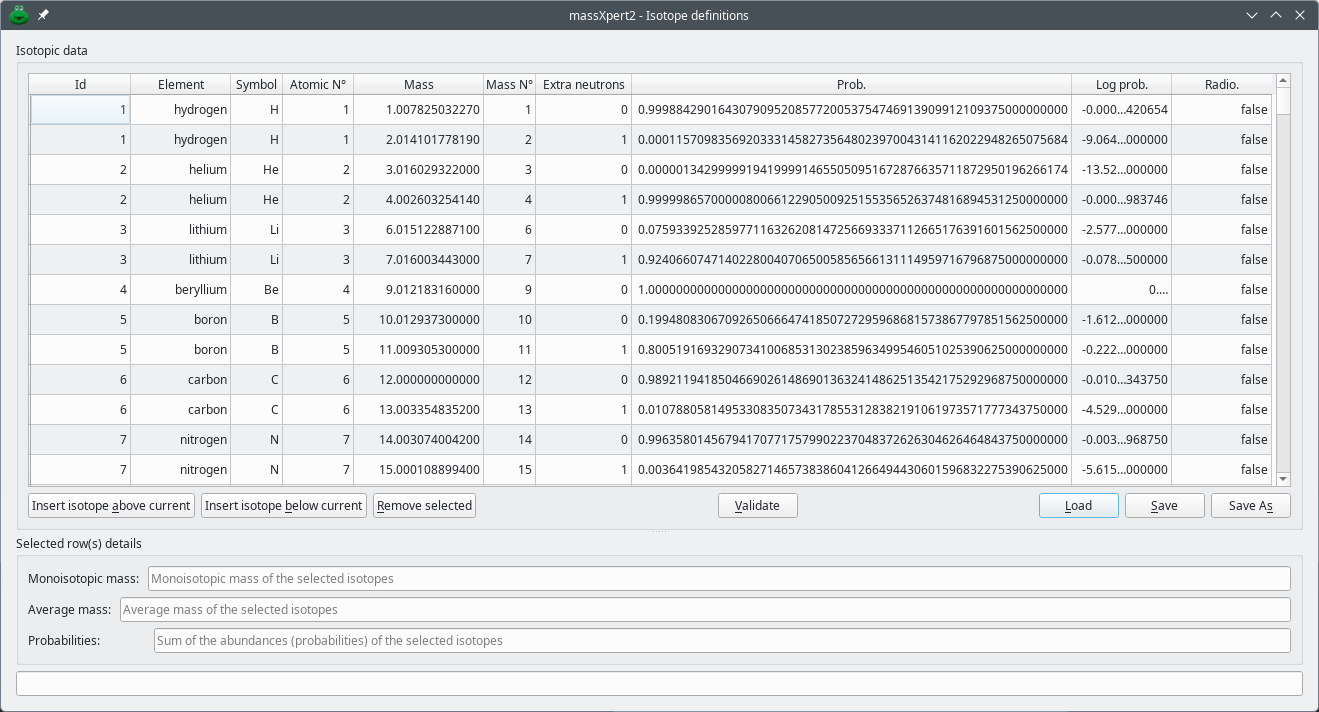The height and width of the screenshot is (712, 1319).
Task: Remove the selected isotope
Action: coord(424,506)
